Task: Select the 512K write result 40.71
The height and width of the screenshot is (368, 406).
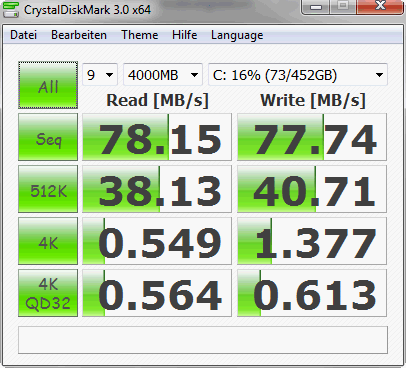Action: point(312,189)
